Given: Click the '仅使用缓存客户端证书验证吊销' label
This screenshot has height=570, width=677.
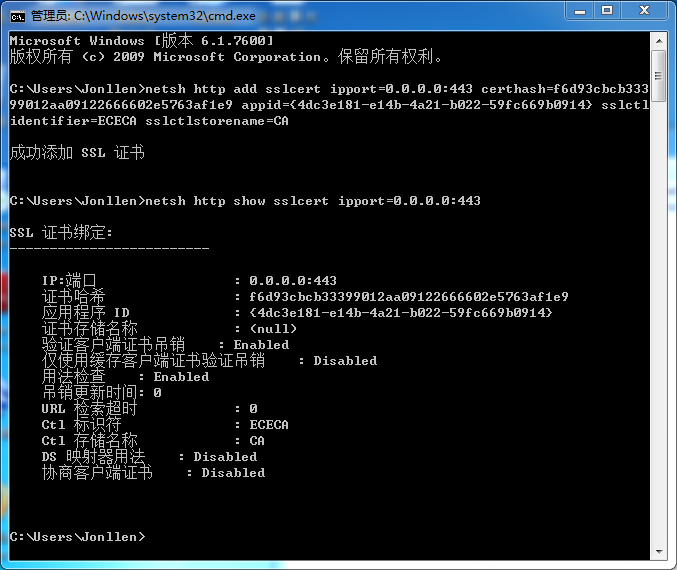Looking at the screenshot, I should (x=153, y=361).
